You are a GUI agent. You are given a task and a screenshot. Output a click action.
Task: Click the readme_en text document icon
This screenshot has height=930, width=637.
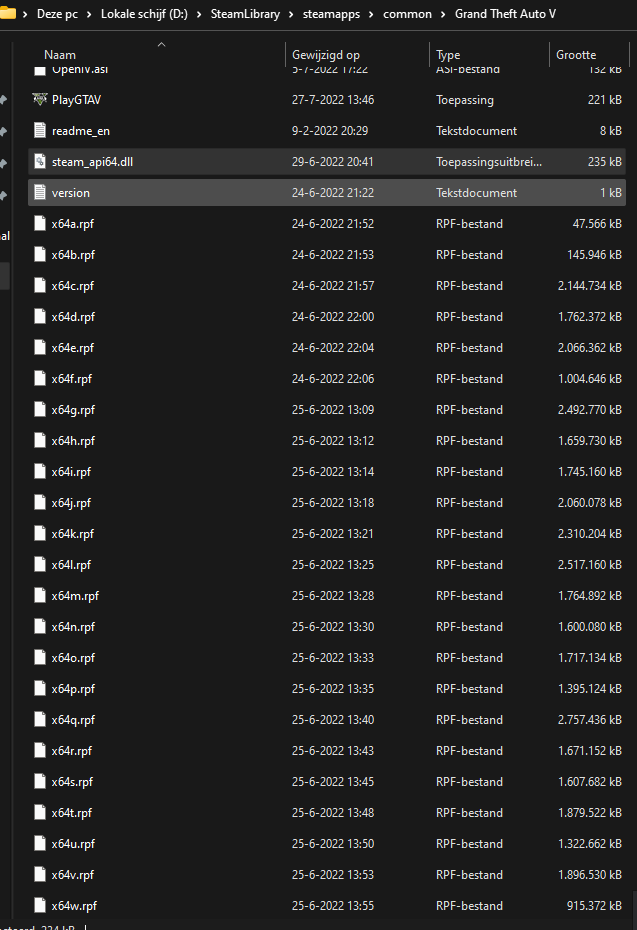(x=40, y=130)
